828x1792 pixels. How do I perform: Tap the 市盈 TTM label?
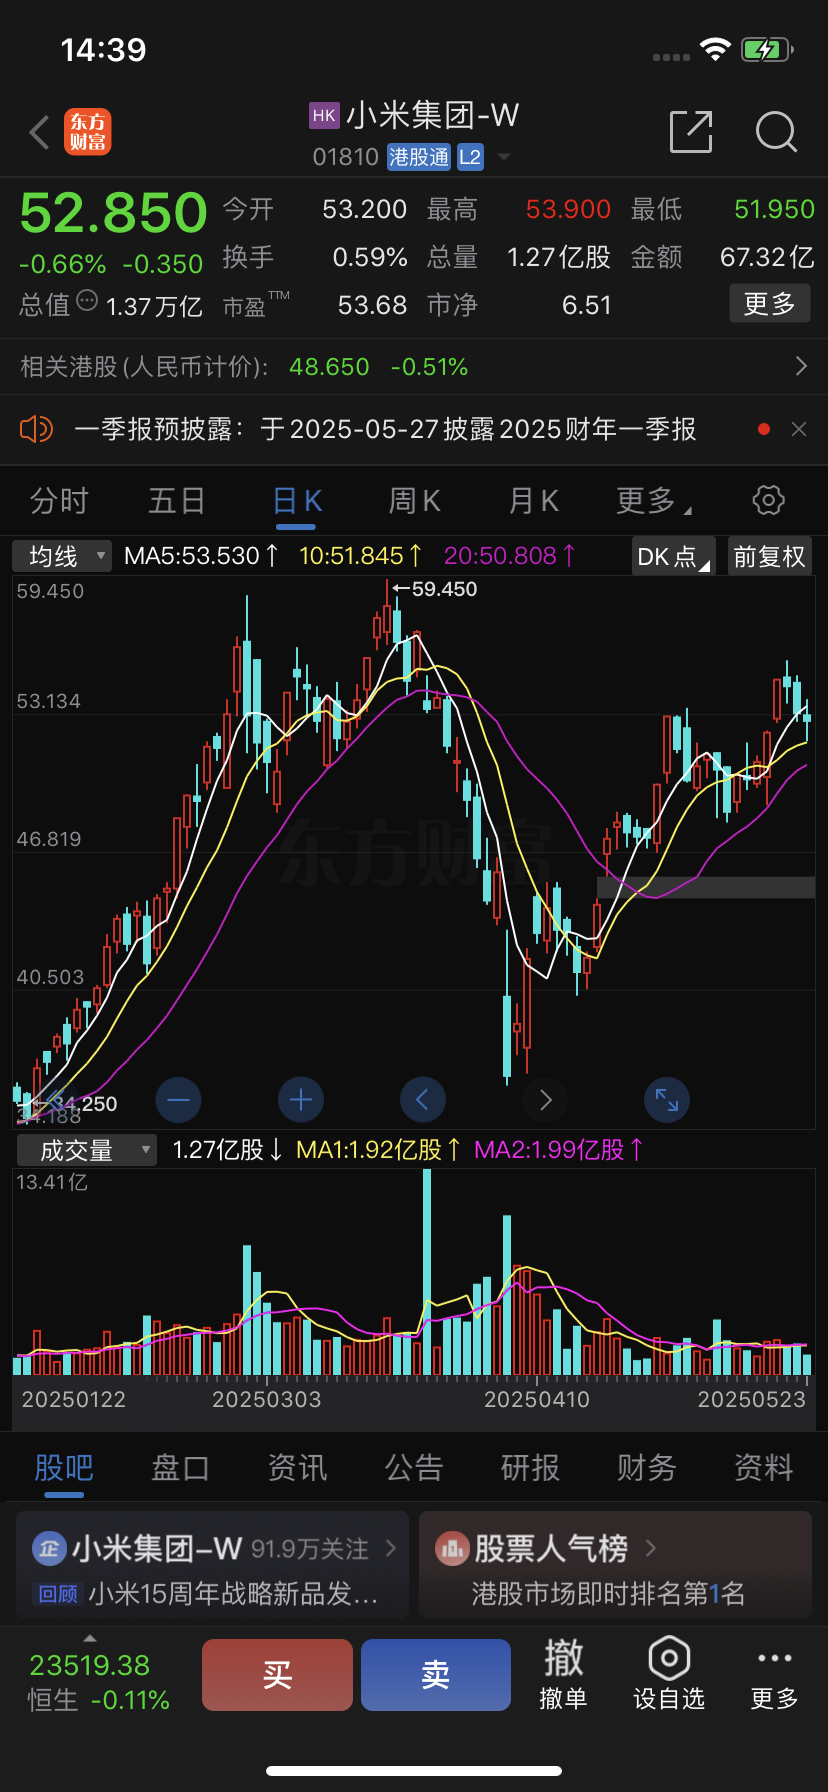point(255,304)
